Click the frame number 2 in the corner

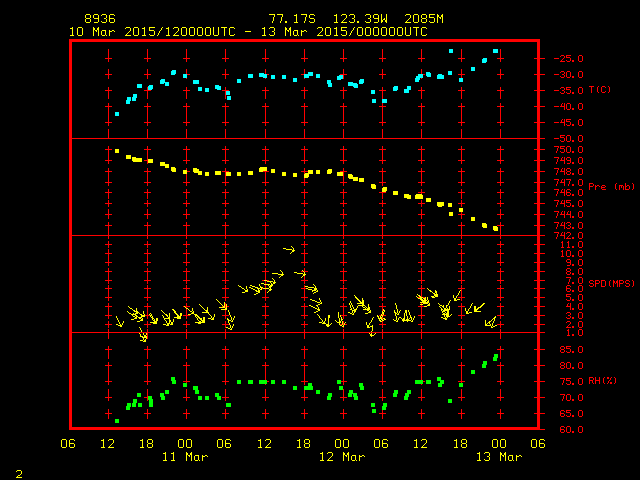click(19, 474)
